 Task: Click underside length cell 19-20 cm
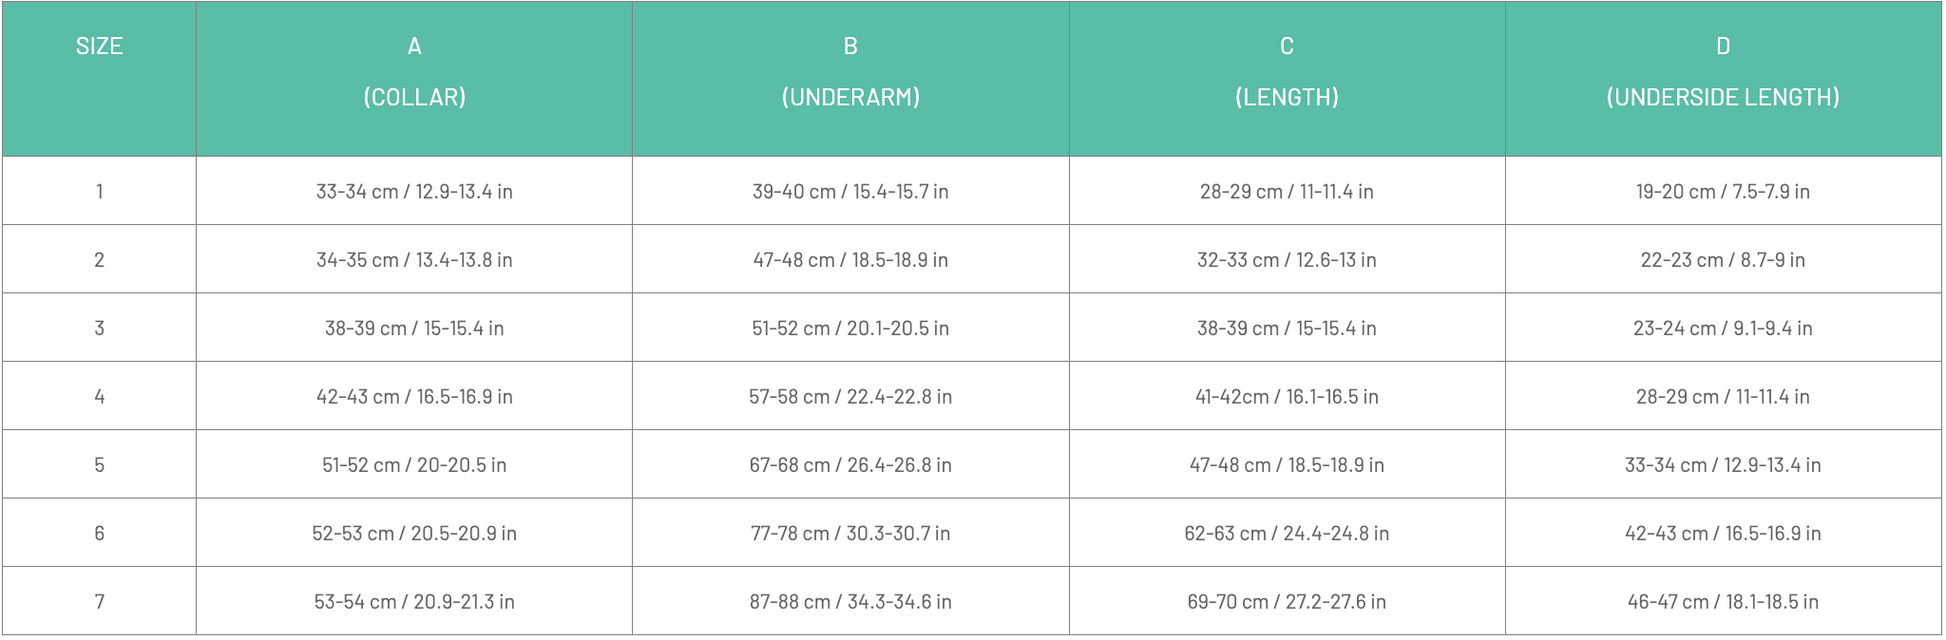1722,191
